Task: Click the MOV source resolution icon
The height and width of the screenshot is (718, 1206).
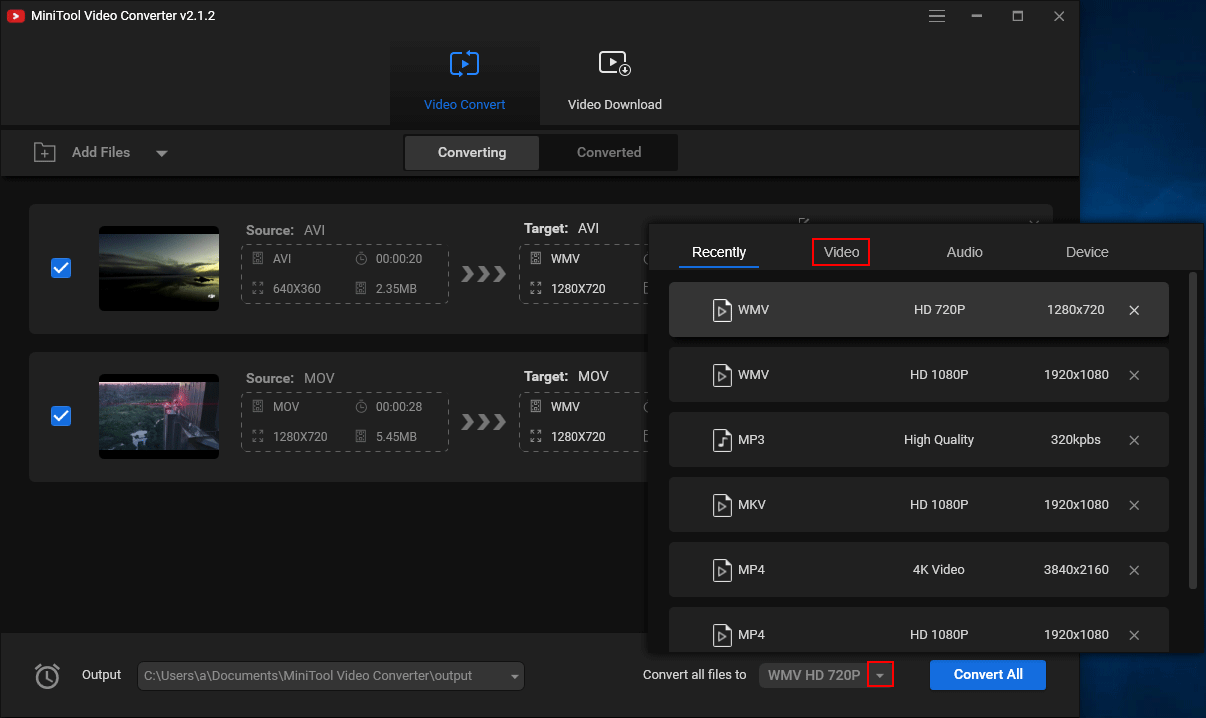Action: [258, 437]
